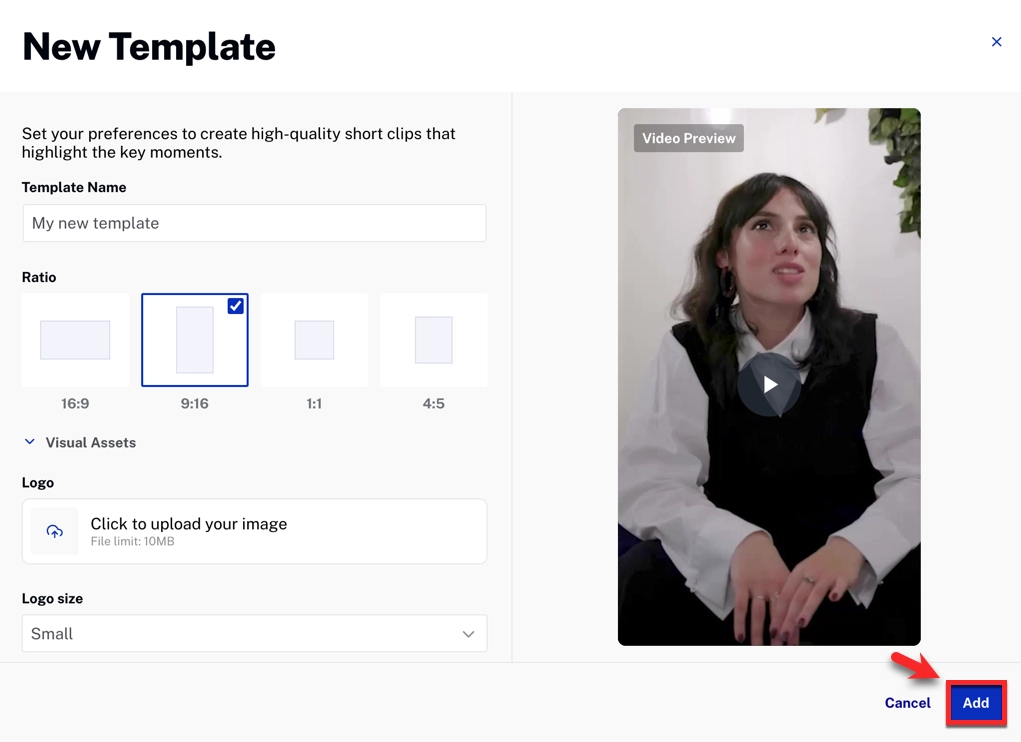Pick the 4:5 ratio option

pos(433,340)
